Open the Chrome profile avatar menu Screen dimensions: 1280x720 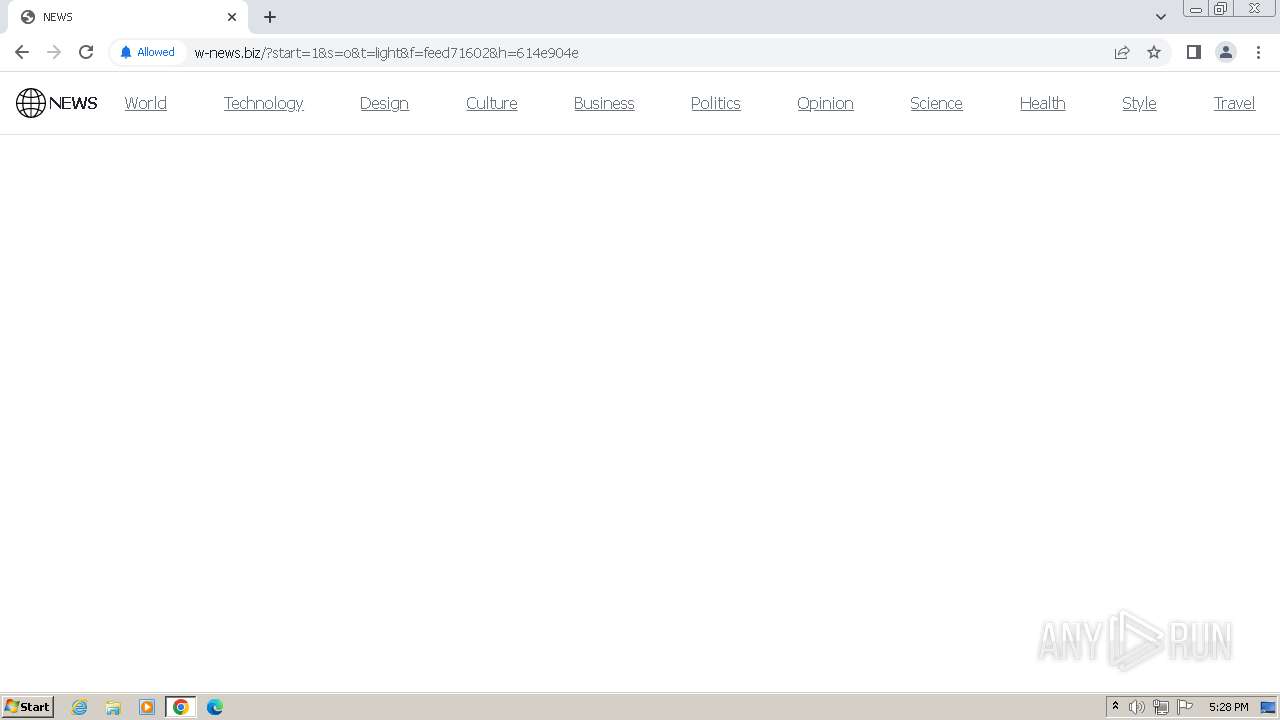coord(1226,52)
